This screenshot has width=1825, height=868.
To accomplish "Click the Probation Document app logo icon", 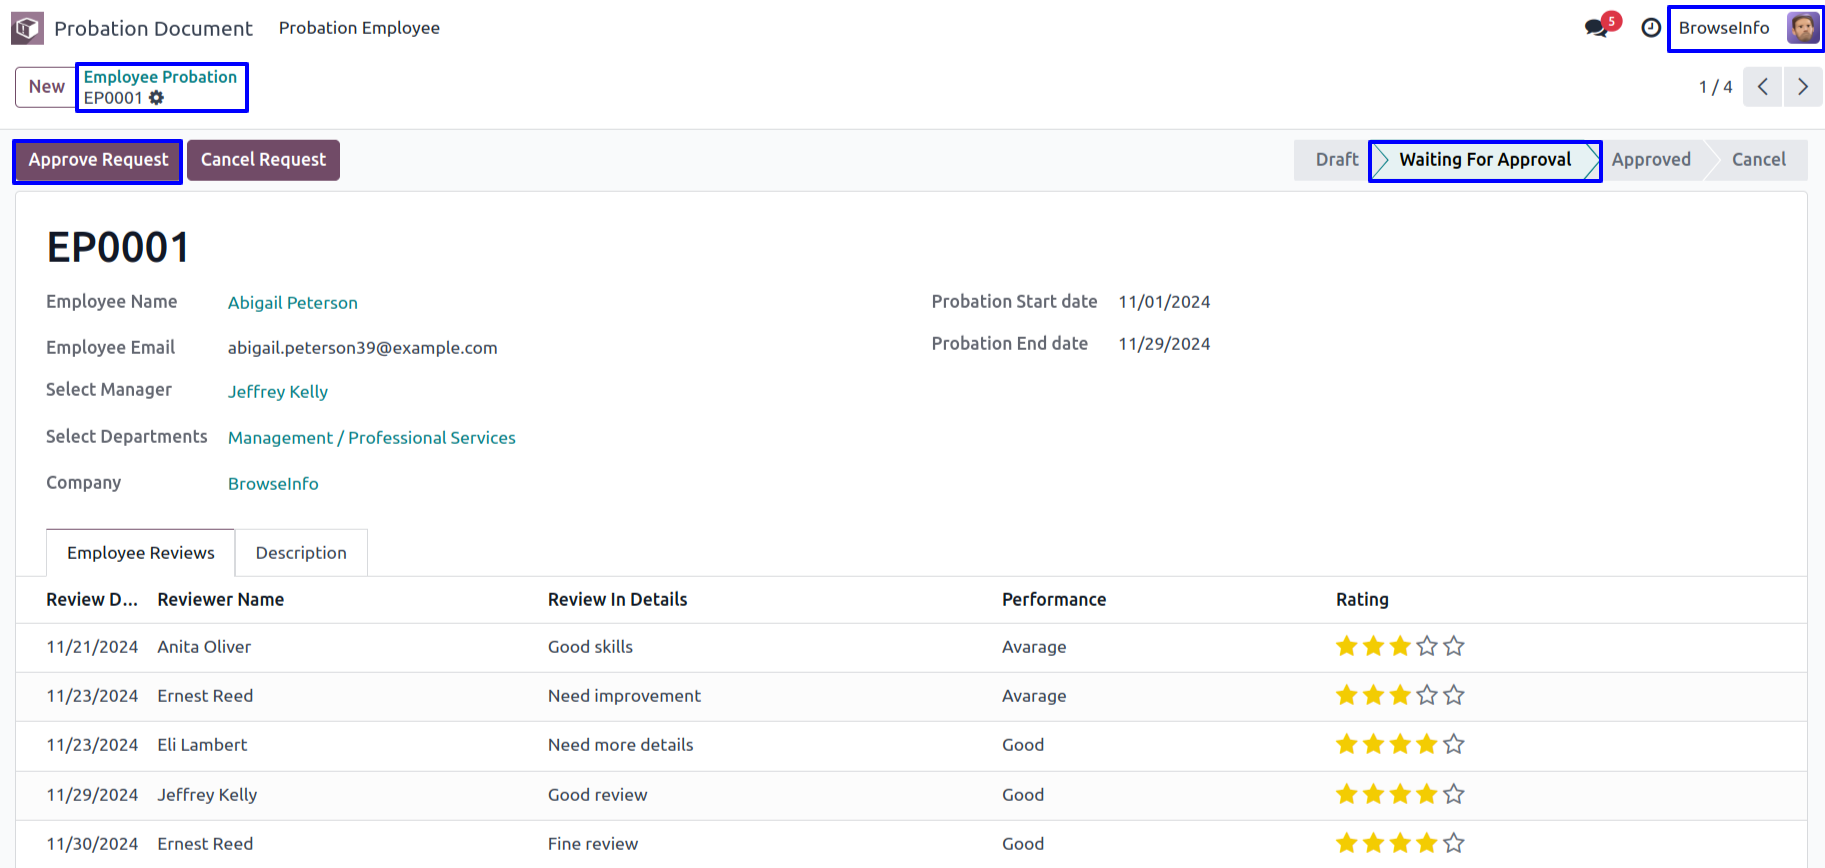I will coord(27,28).
